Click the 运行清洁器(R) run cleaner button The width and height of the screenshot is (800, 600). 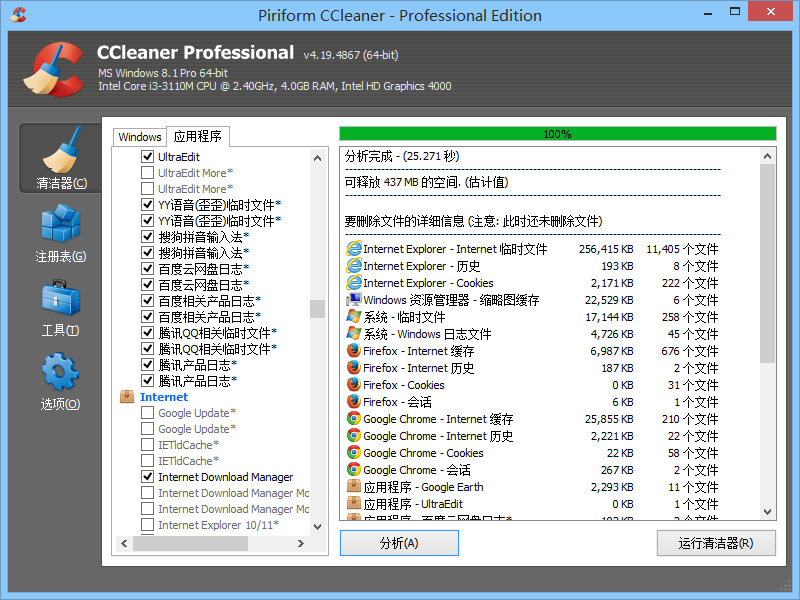(716, 543)
